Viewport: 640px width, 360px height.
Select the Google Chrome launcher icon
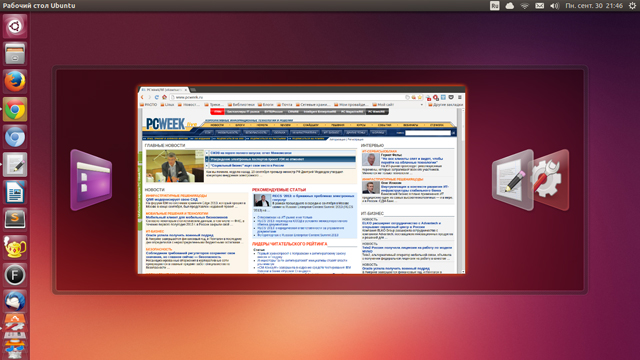click(x=15, y=109)
